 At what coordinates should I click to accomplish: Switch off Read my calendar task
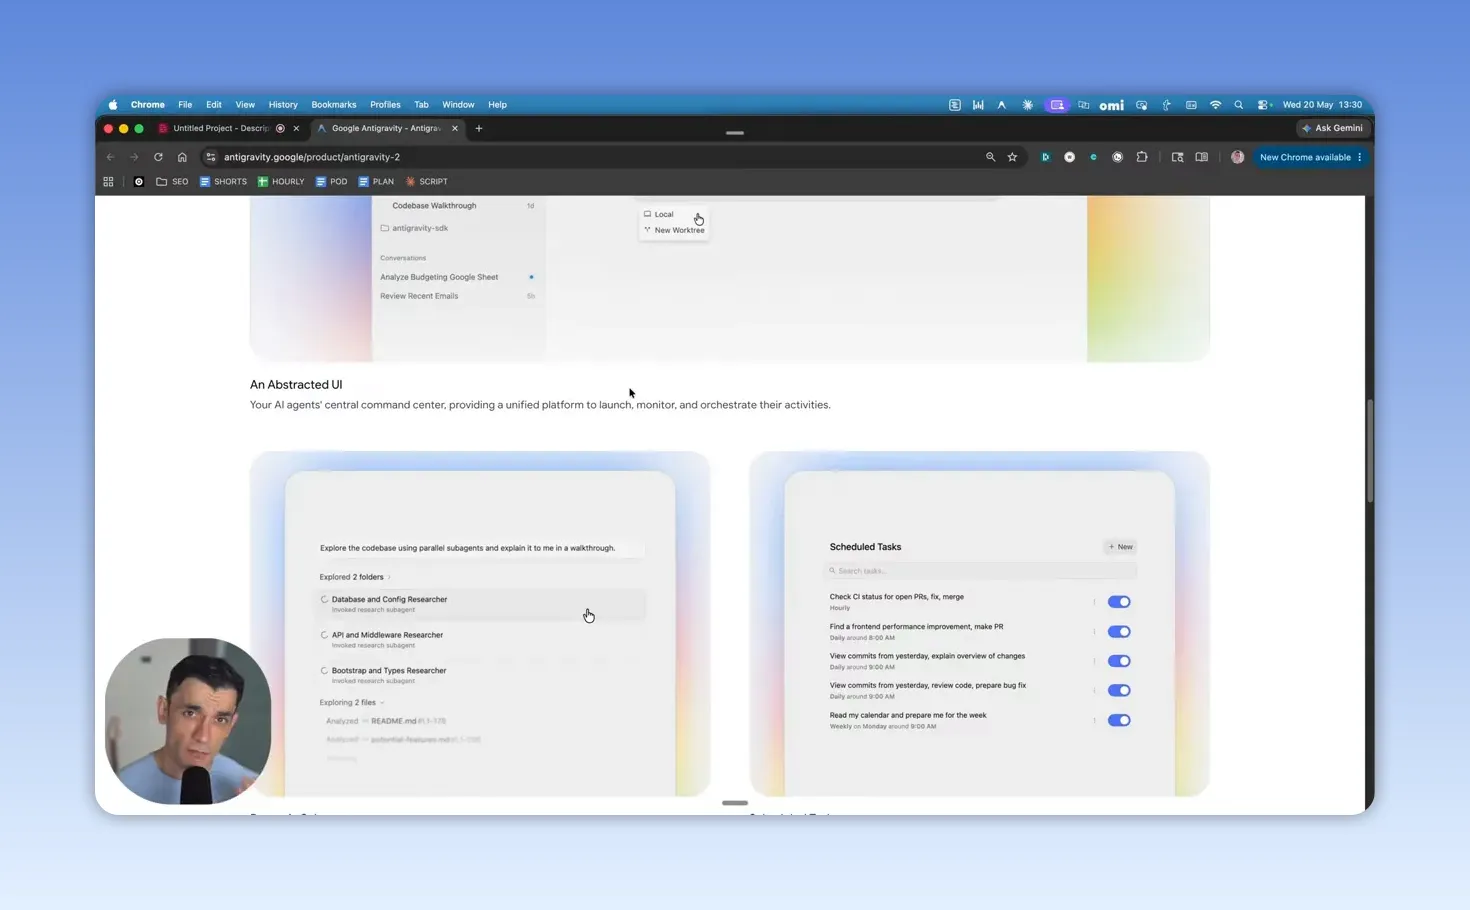click(x=1119, y=720)
